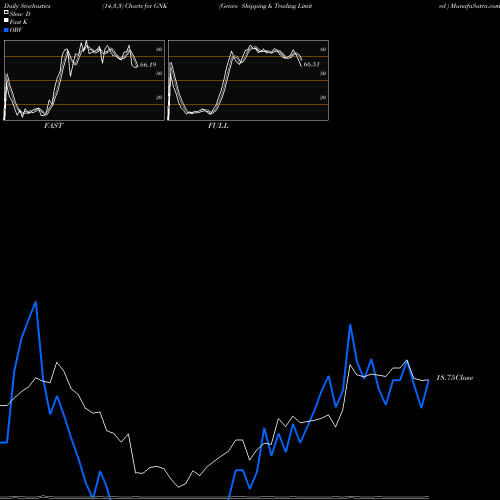This screenshot has height=500, width=500.
Task: Click the 'FULL' caption below the chart
Action: pos(218,126)
